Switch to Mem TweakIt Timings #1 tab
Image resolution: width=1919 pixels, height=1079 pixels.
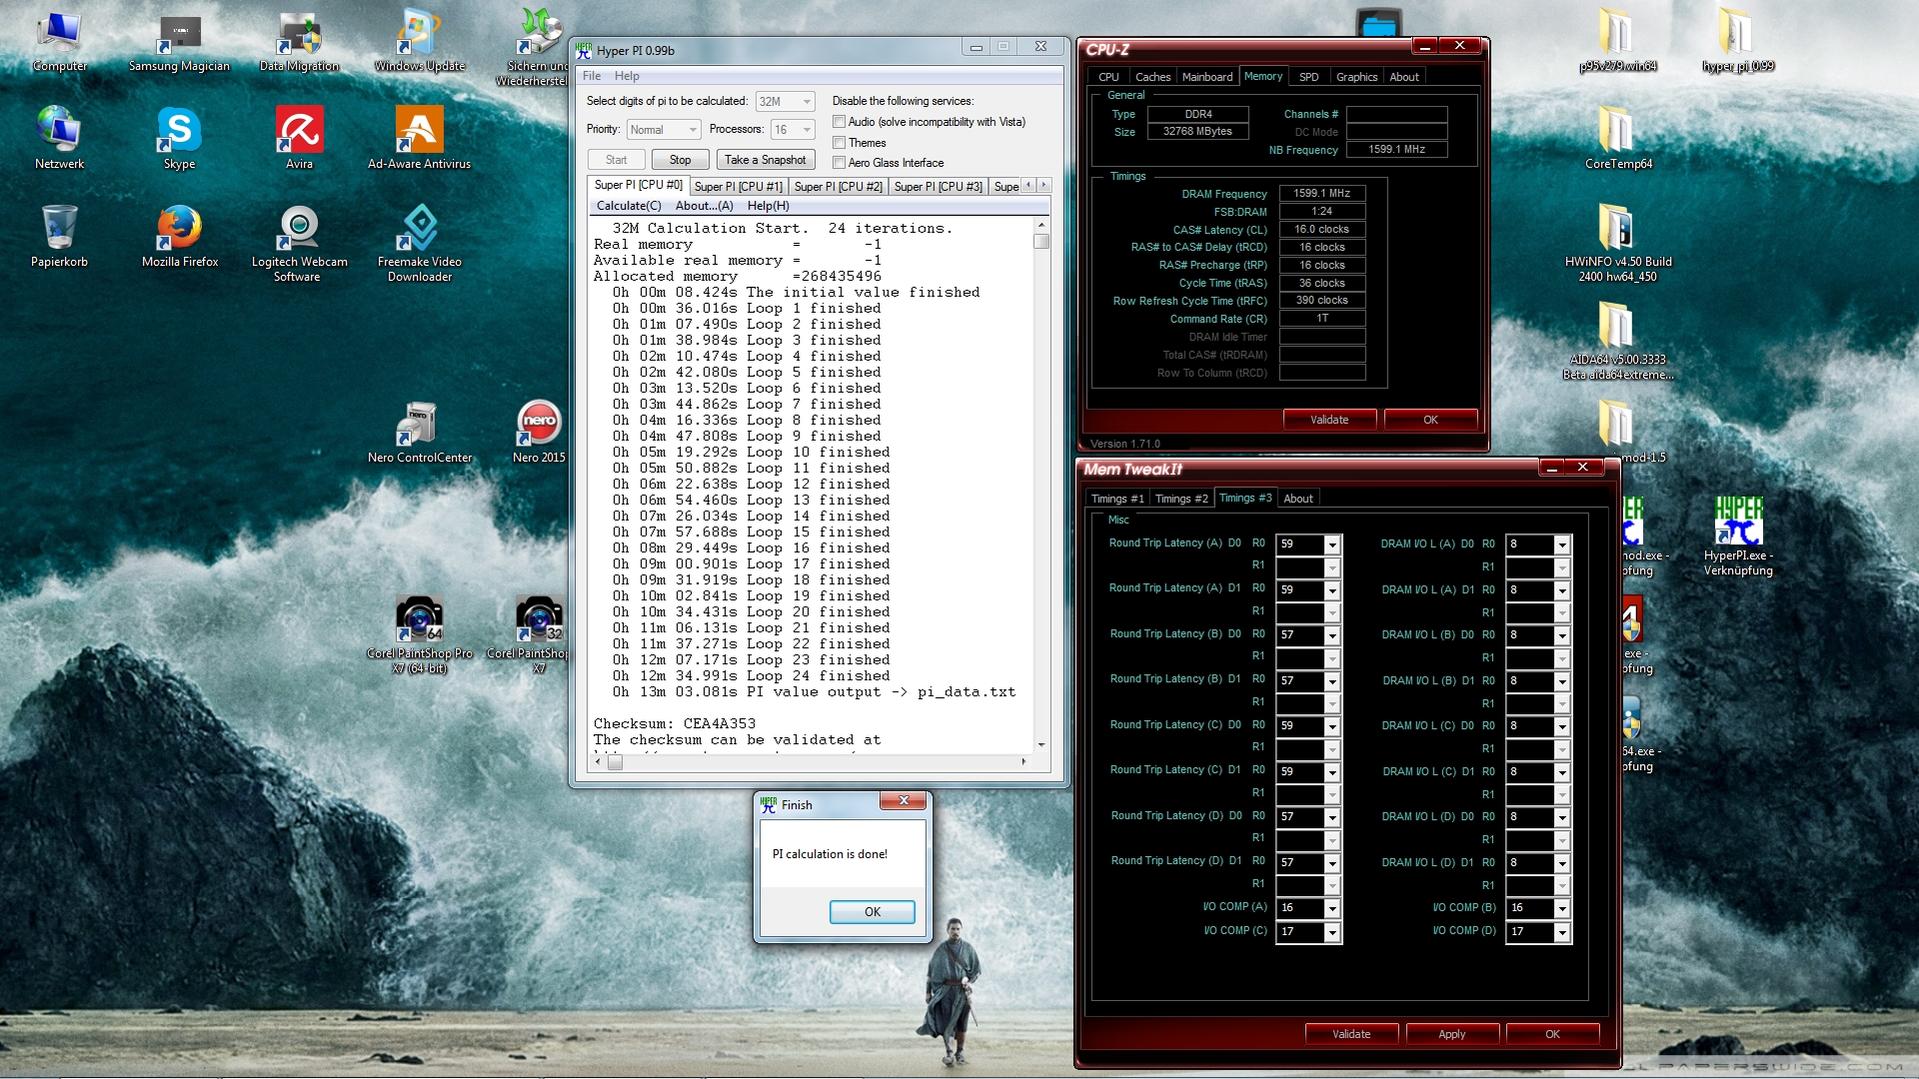(1117, 499)
